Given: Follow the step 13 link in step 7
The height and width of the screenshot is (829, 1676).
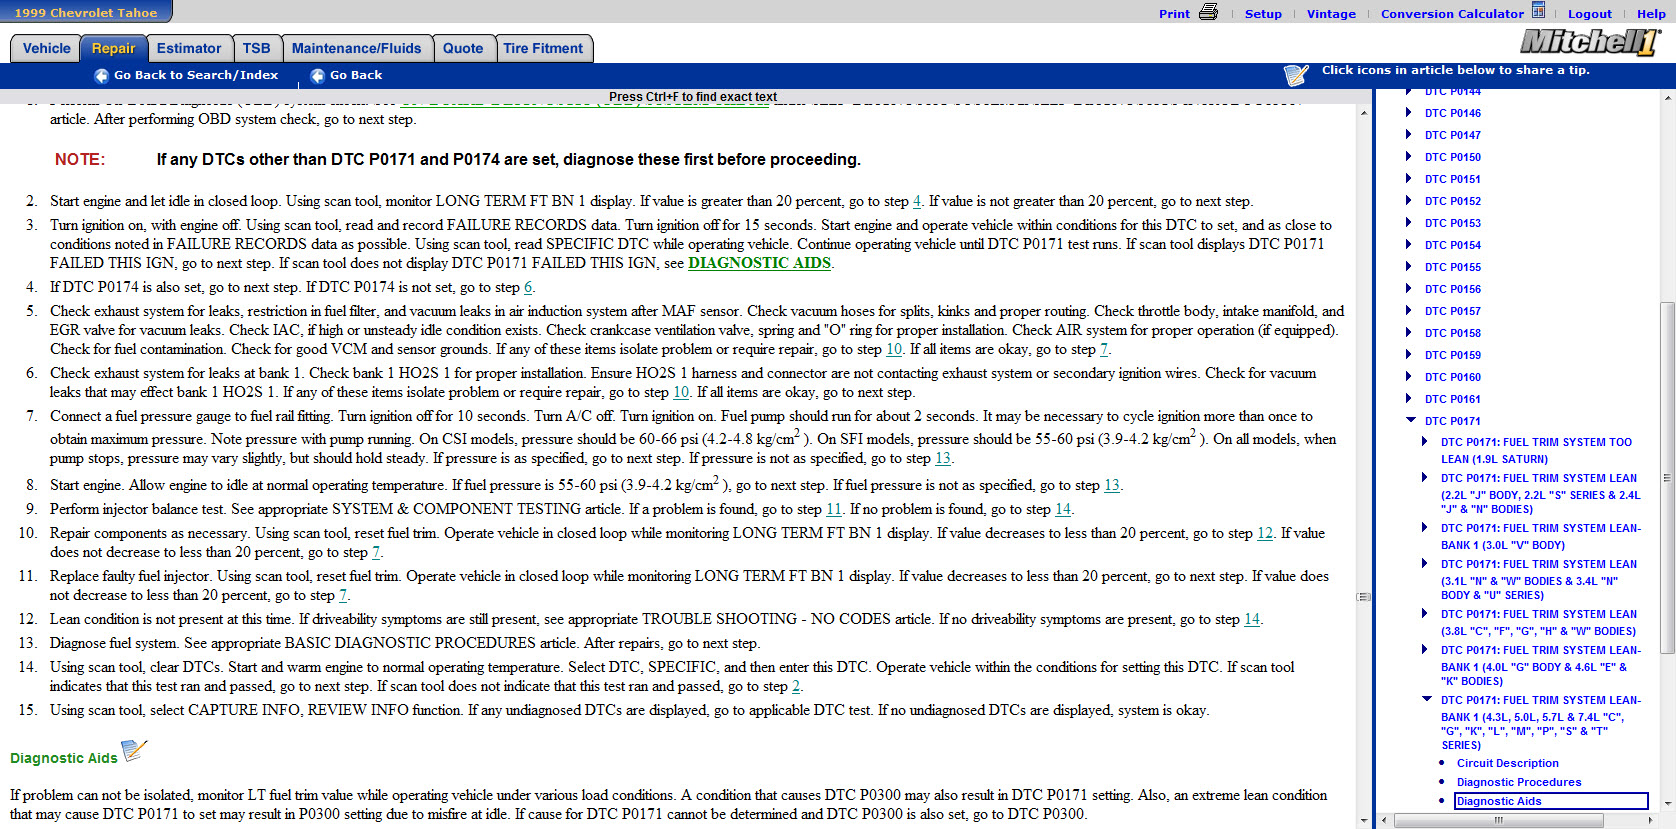Looking at the screenshot, I should tap(943, 458).
